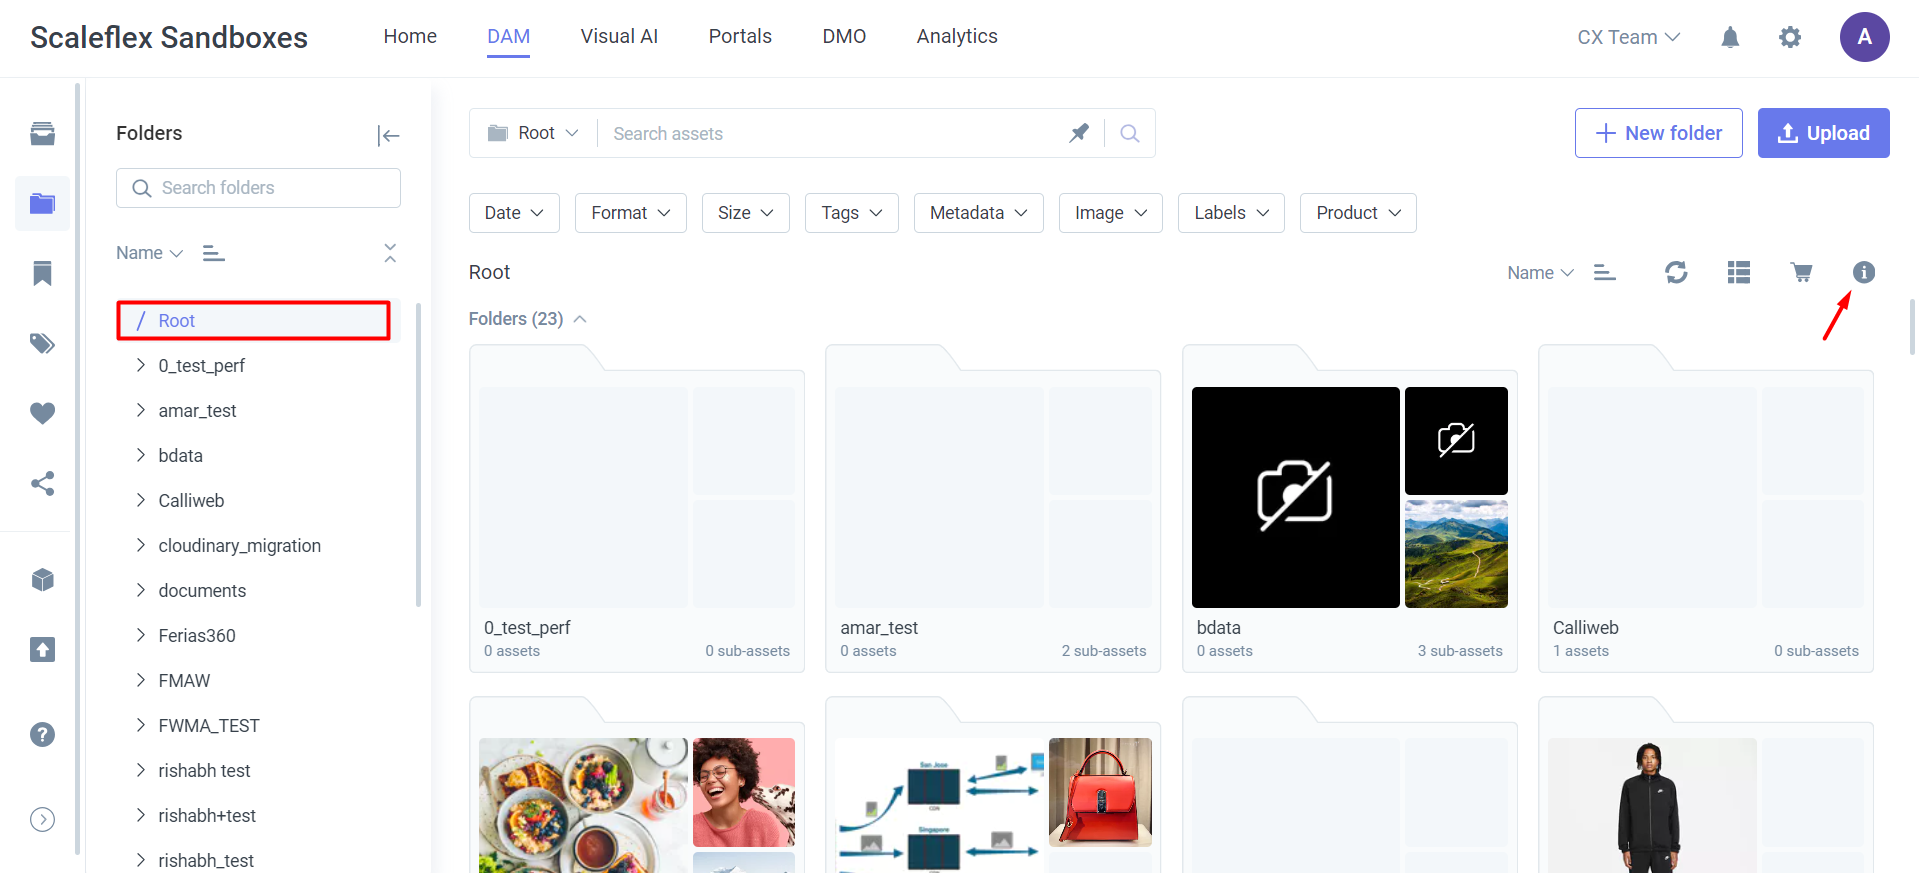Open the bdata folder thumbnail
This screenshot has height=873, width=1919.
click(x=1349, y=497)
